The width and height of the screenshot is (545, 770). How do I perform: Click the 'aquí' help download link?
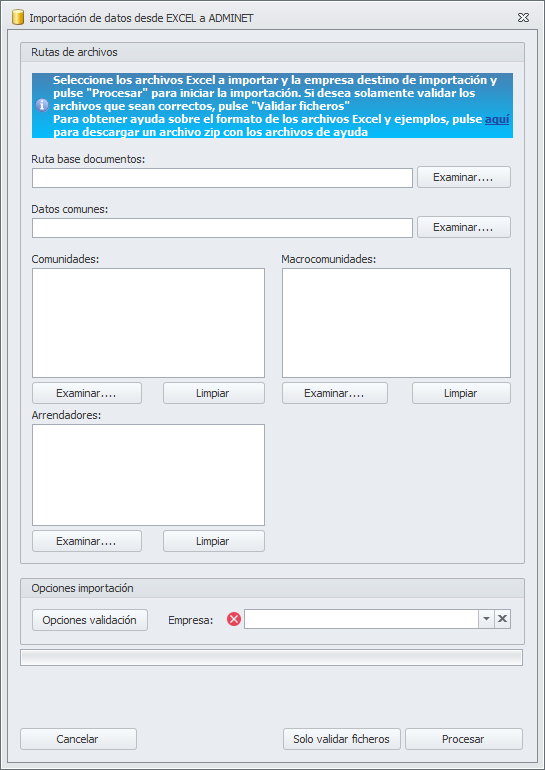pos(497,119)
